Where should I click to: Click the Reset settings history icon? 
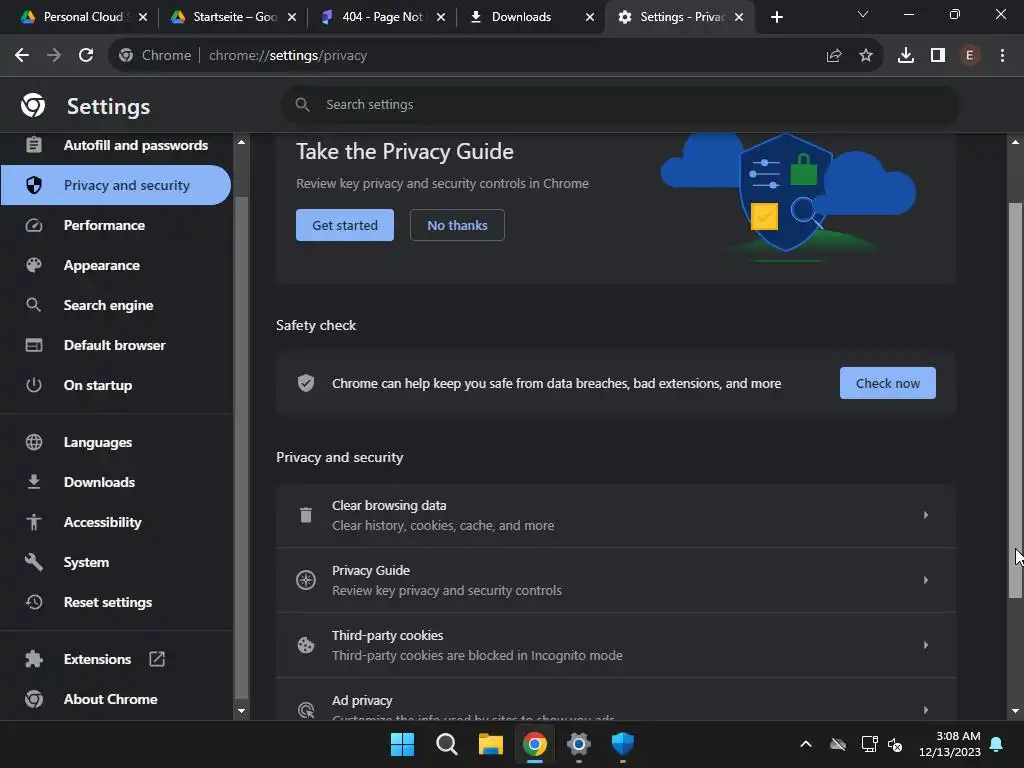coord(34,601)
